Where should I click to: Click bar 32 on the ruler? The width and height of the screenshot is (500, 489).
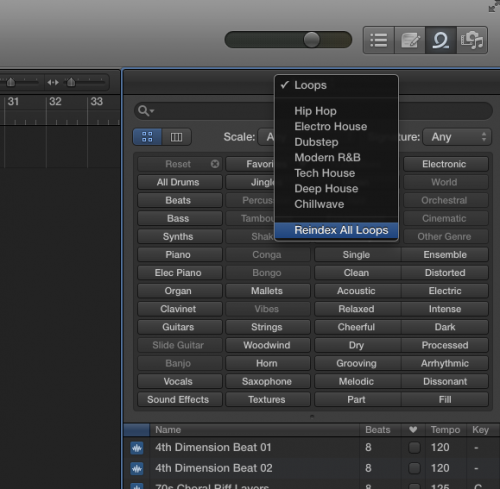click(x=55, y=101)
